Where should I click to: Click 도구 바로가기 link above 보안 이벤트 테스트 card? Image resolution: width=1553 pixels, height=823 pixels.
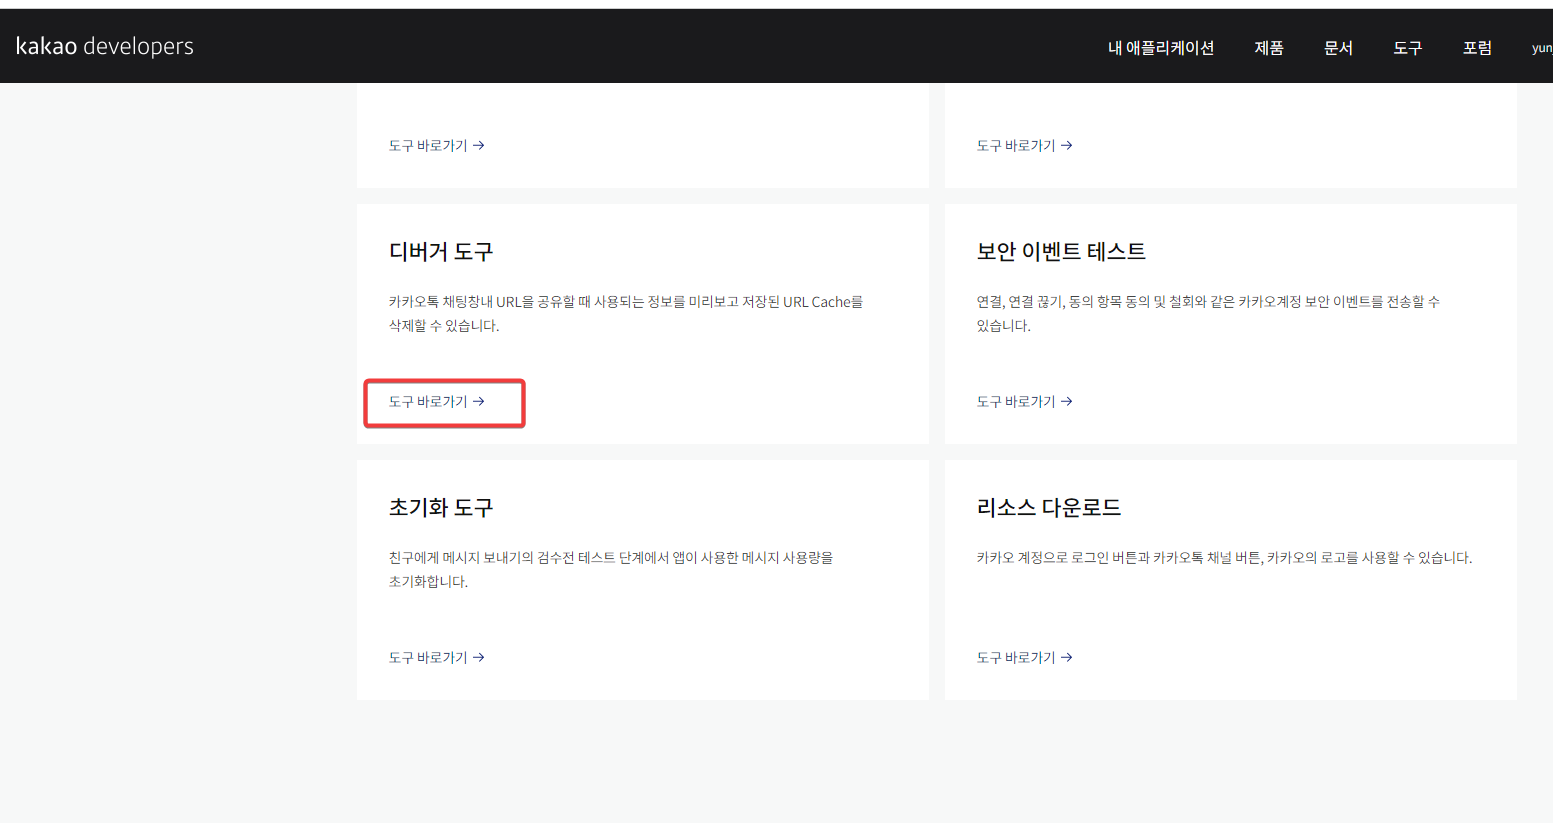[x=1025, y=145]
